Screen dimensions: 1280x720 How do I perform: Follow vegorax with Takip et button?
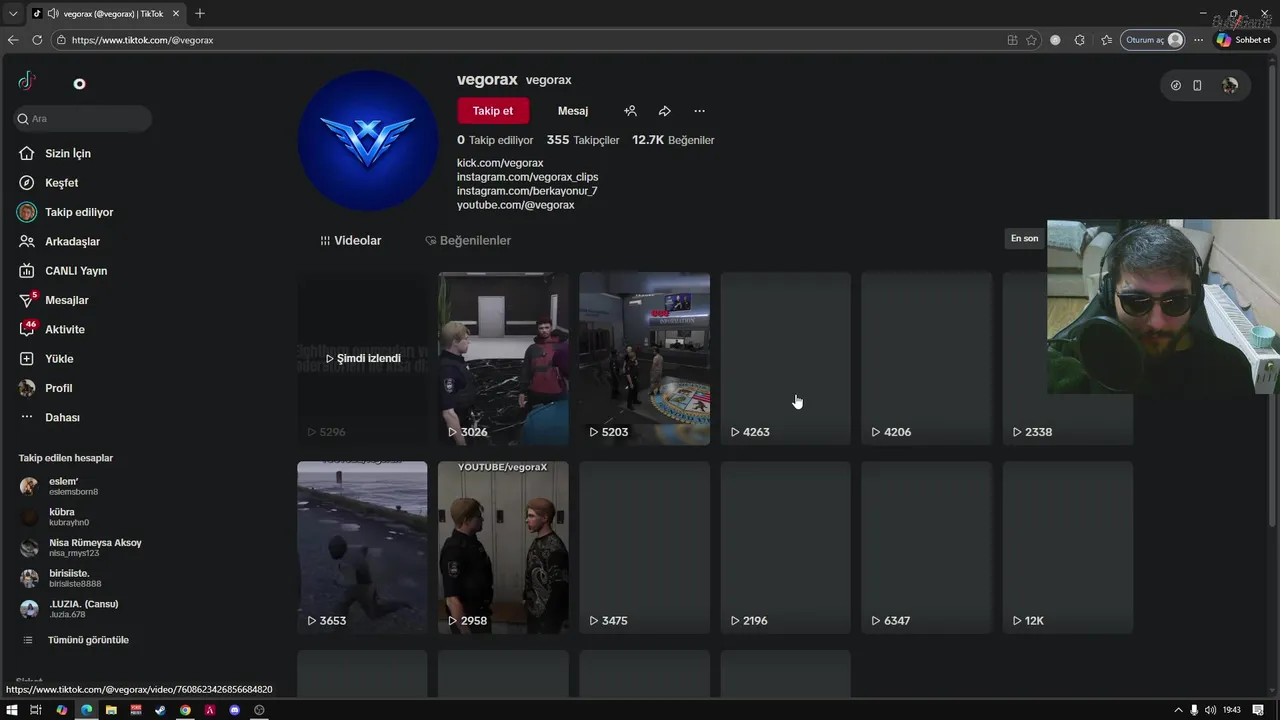(x=493, y=111)
